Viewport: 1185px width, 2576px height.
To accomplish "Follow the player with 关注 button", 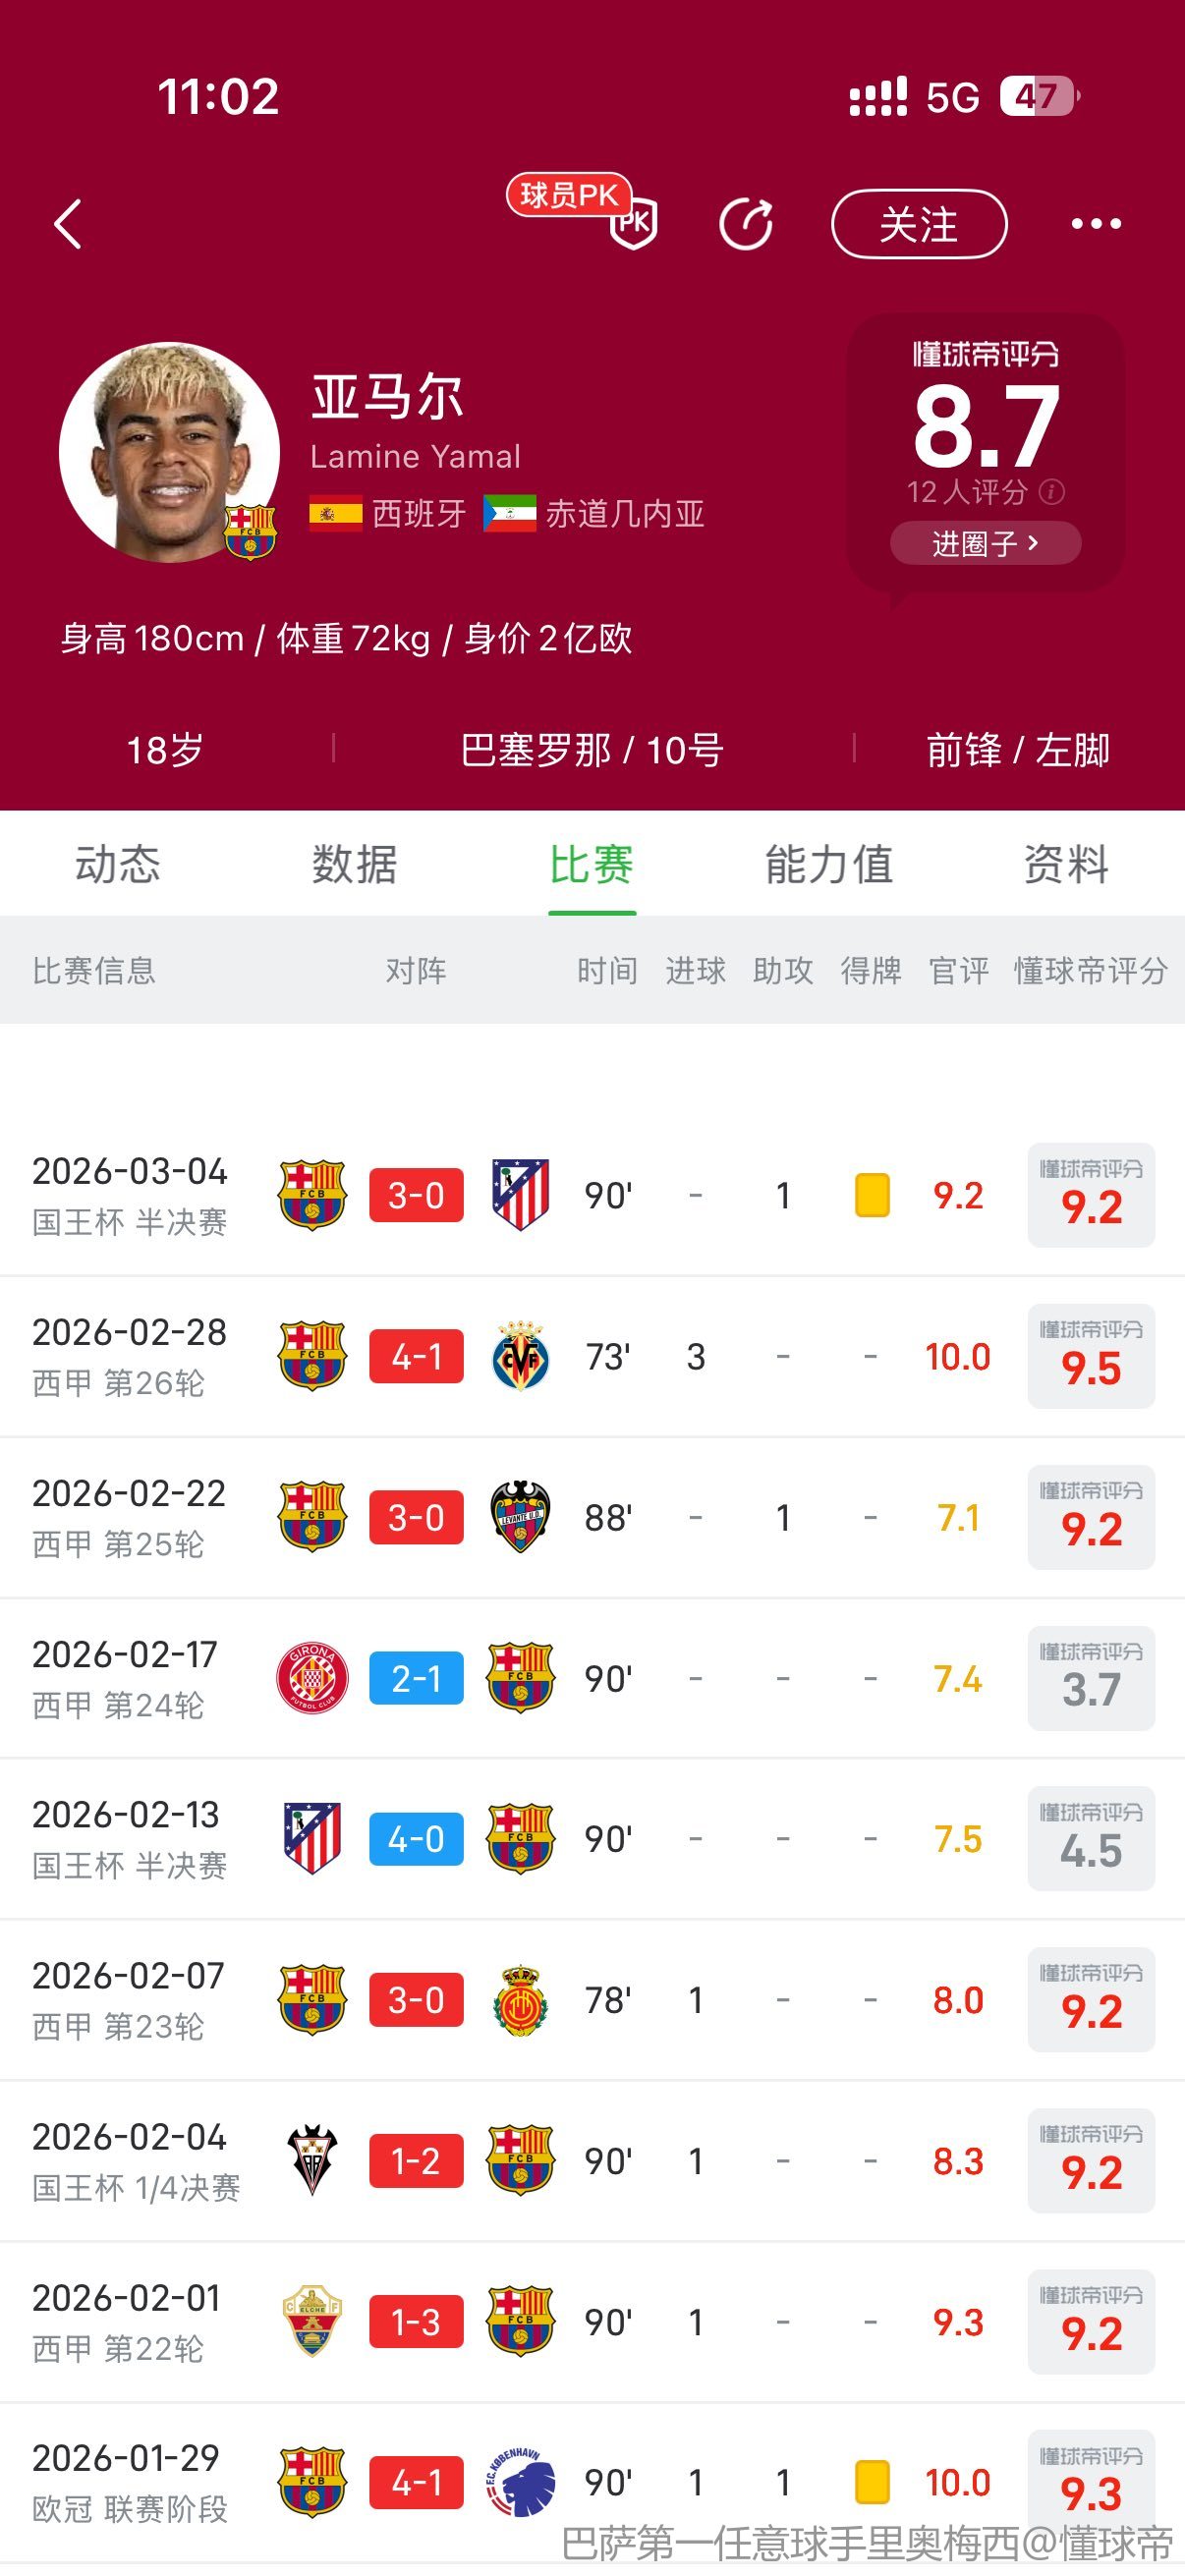I will (x=918, y=223).
